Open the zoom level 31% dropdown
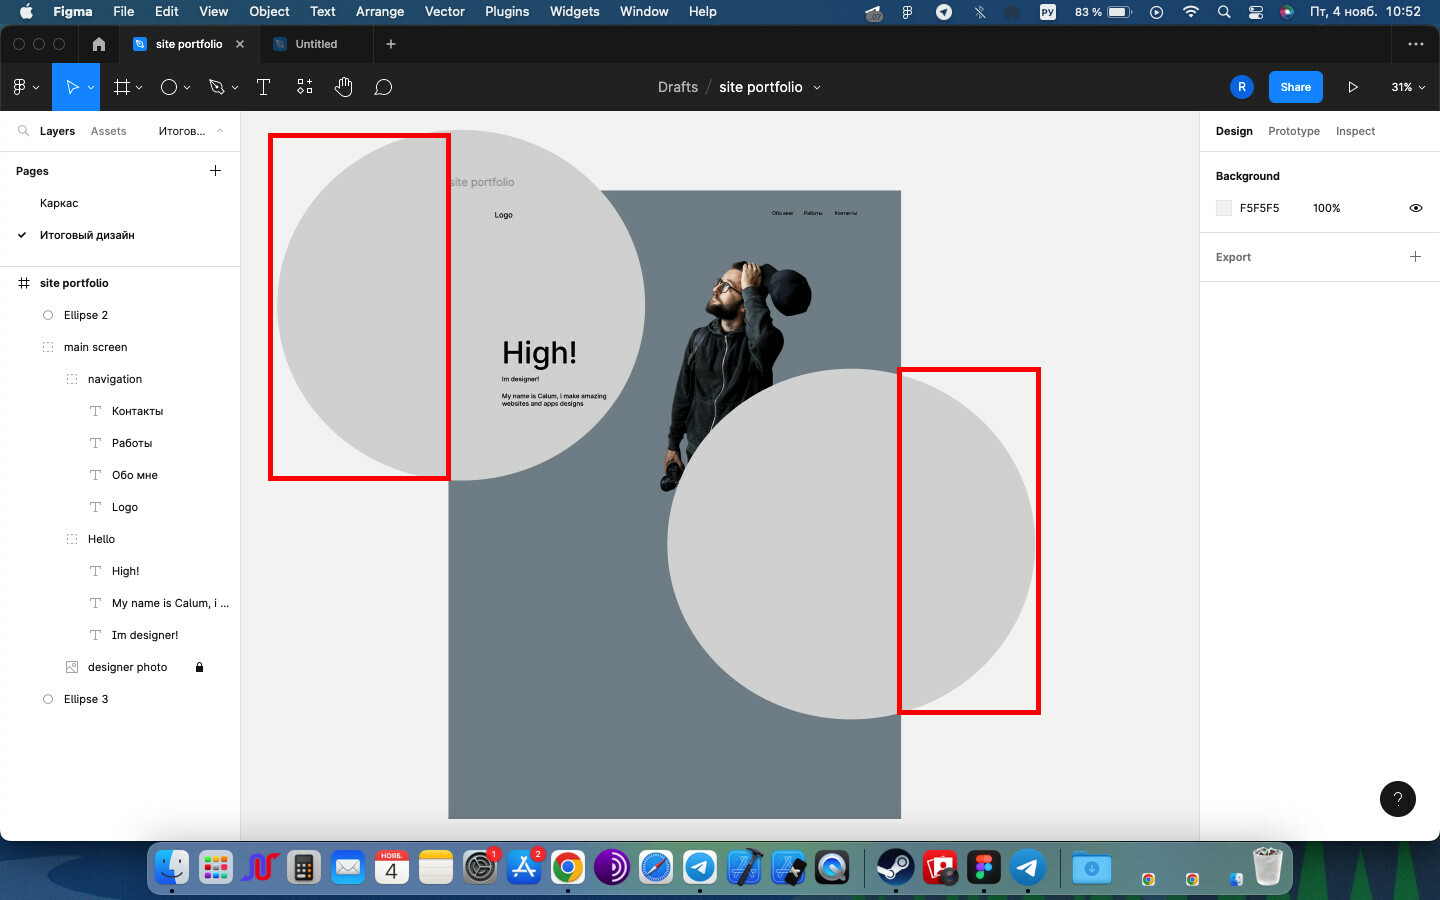Image resolution: width=1440 pixels, height=900 pixels. [x=1408, y=87]
